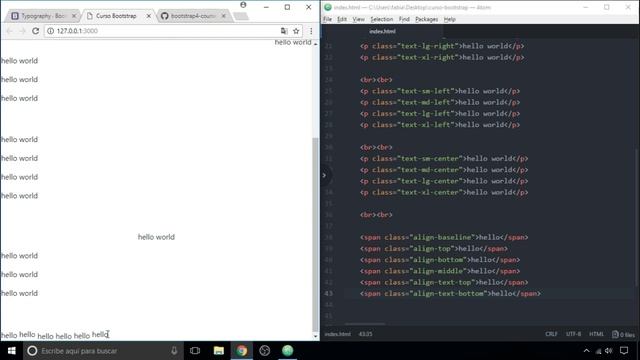Open a new Chrome tab

click(241, 16)
